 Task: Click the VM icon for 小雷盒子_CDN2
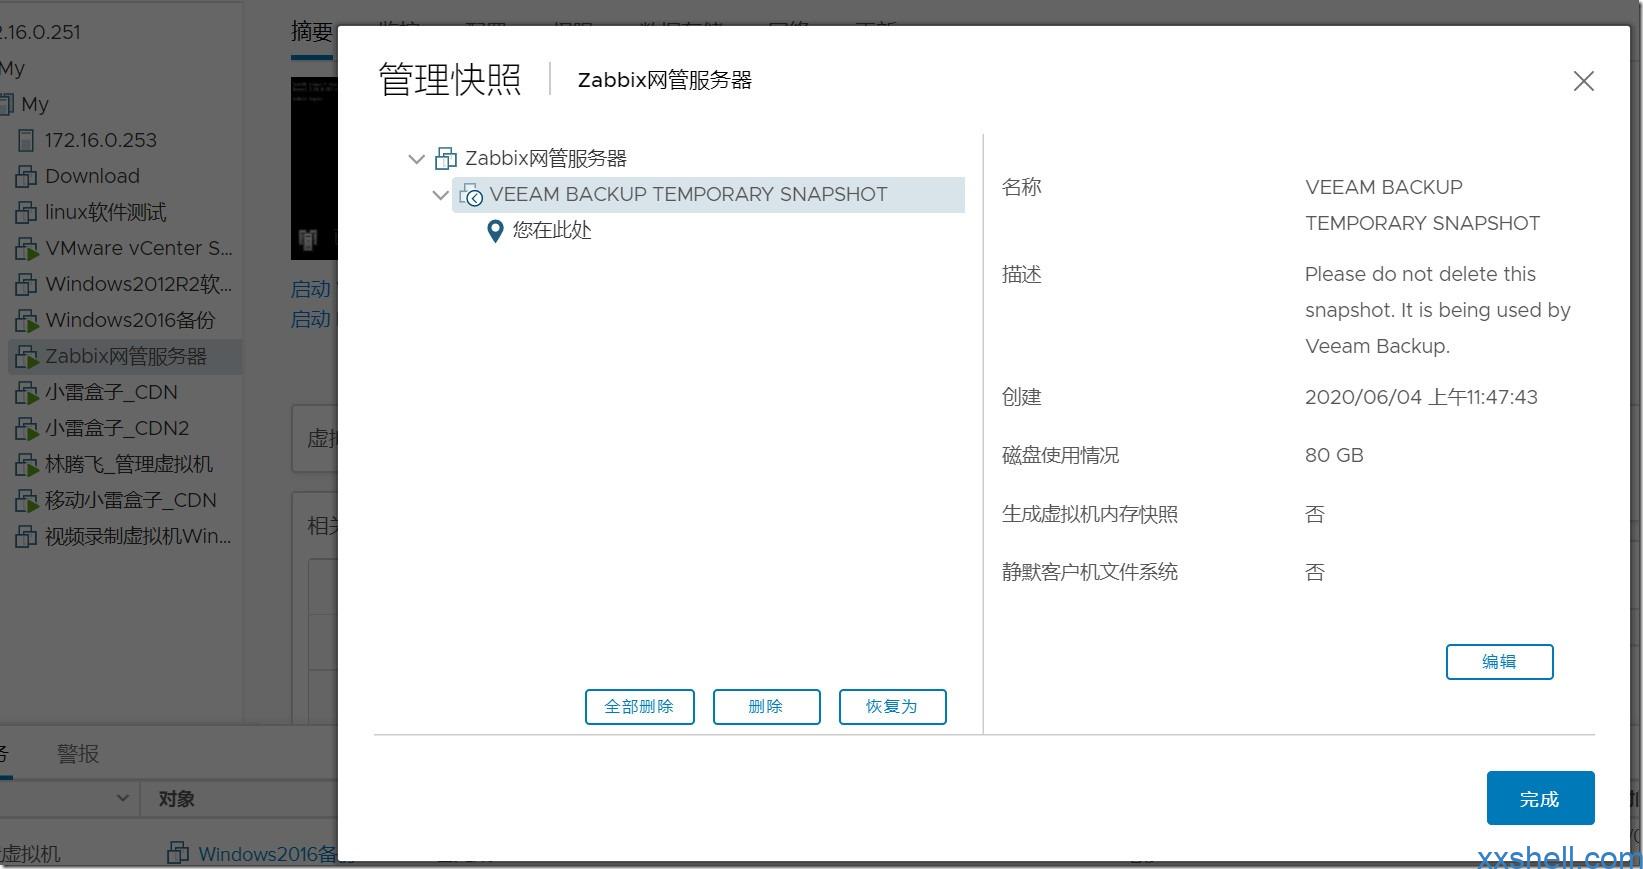(26, 429)
